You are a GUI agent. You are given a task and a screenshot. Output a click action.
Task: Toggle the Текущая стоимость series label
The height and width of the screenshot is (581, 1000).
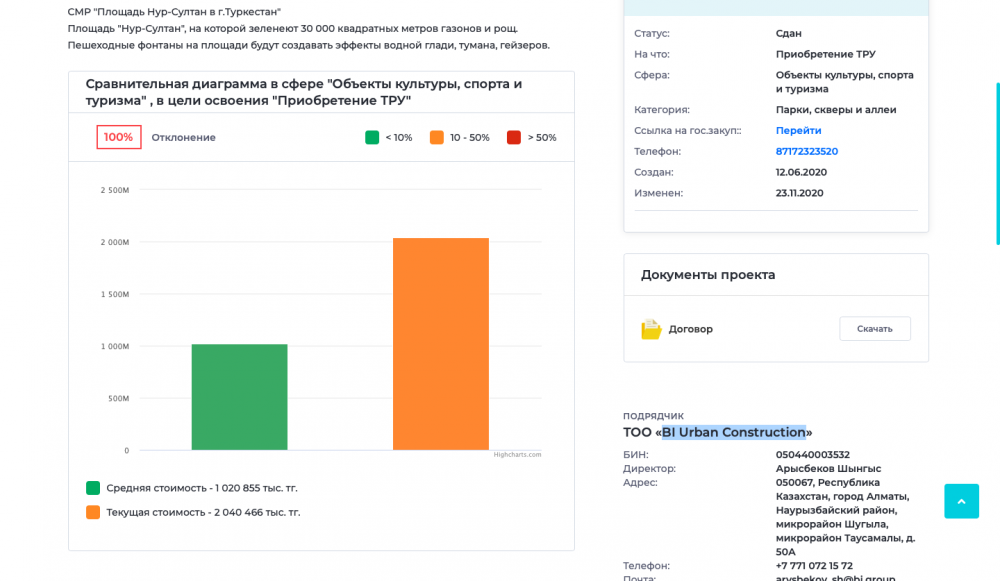(x=203, y=512)
